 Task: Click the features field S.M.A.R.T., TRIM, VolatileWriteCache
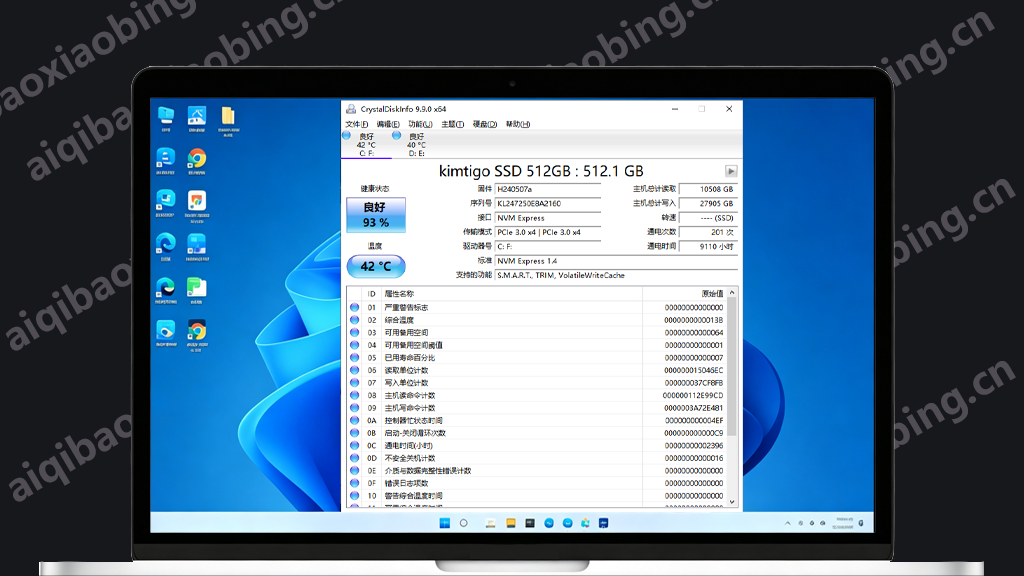point(616,276)
